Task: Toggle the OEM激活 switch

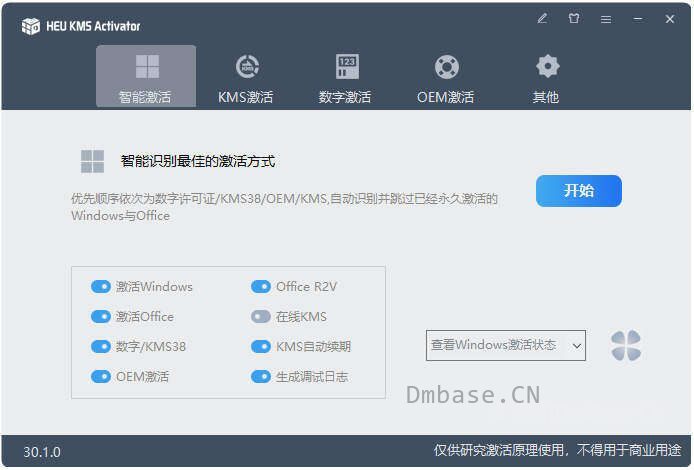Action: coord(100,377)
